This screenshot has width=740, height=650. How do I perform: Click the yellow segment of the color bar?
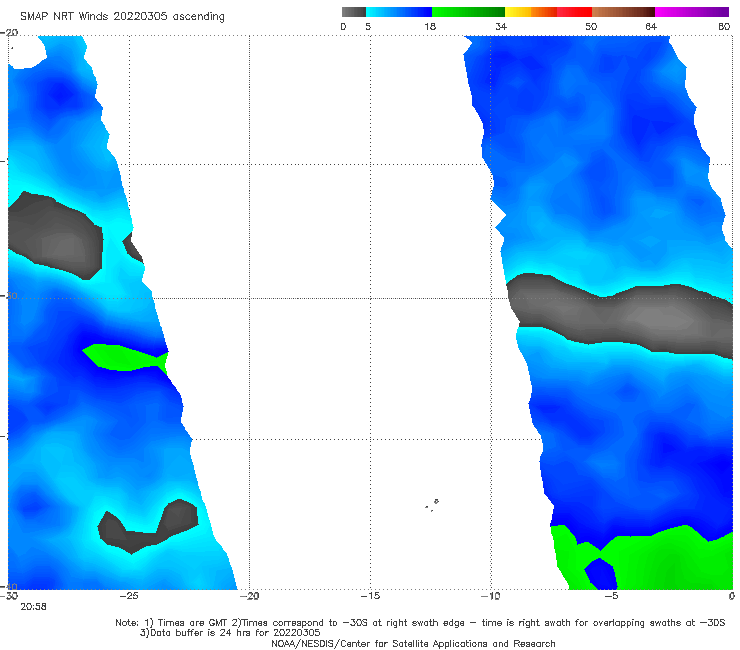pyautogui.click(x=518, y=12)
